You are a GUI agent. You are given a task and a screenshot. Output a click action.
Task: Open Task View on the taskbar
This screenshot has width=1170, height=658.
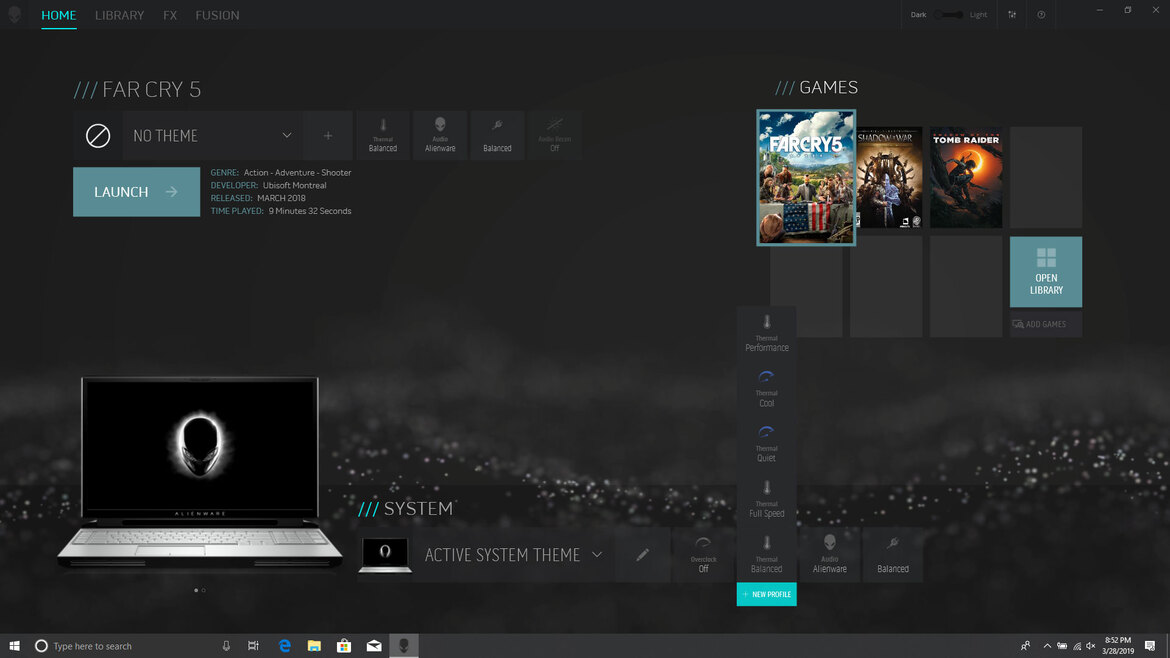tap(254, 646)
